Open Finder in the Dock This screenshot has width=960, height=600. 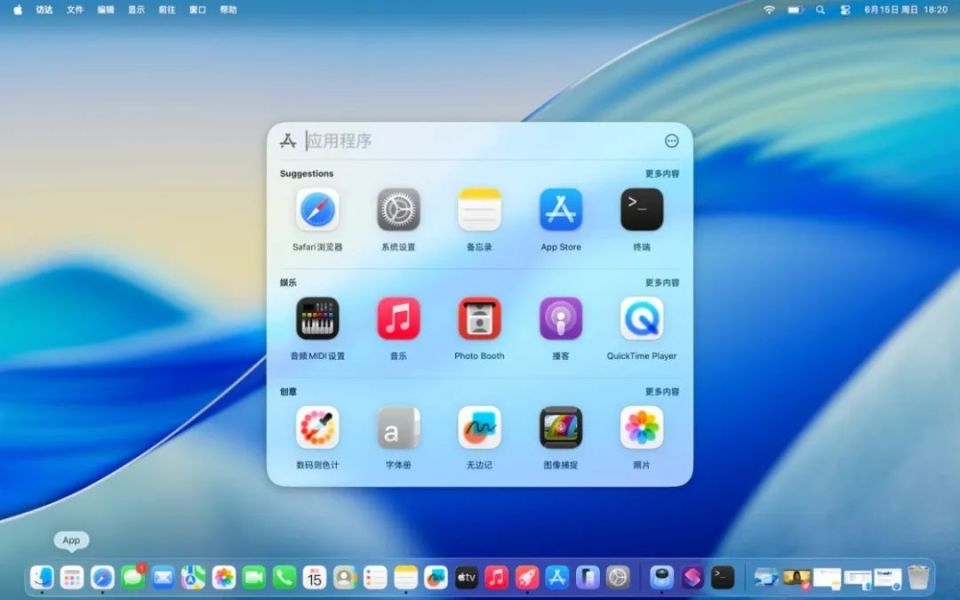click(x=42, y=577)
